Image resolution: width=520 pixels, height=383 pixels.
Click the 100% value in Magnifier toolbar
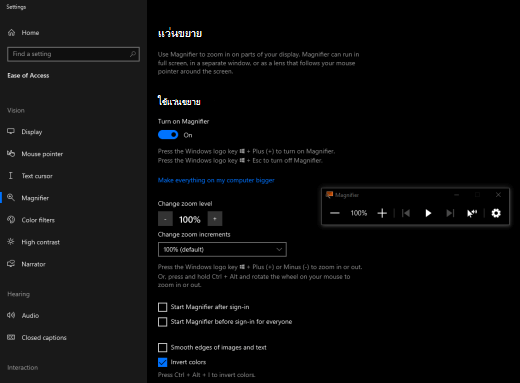[359, 213]
